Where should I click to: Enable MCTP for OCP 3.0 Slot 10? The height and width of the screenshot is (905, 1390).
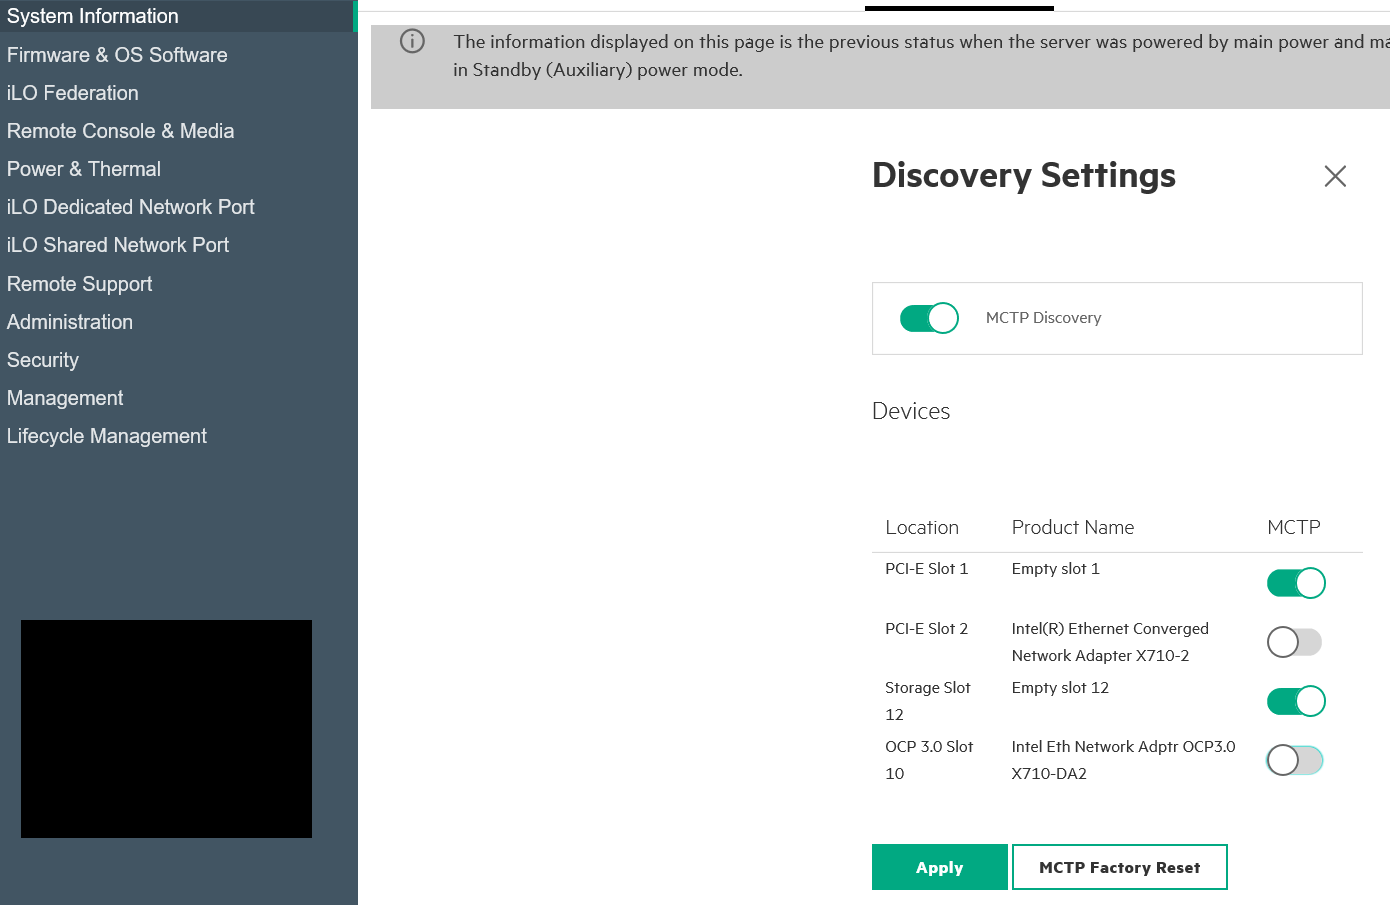[x=1295, y=760]
